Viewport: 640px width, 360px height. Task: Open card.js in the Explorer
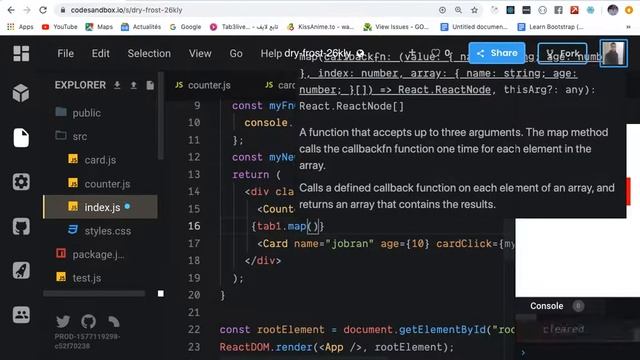[100, 160]
